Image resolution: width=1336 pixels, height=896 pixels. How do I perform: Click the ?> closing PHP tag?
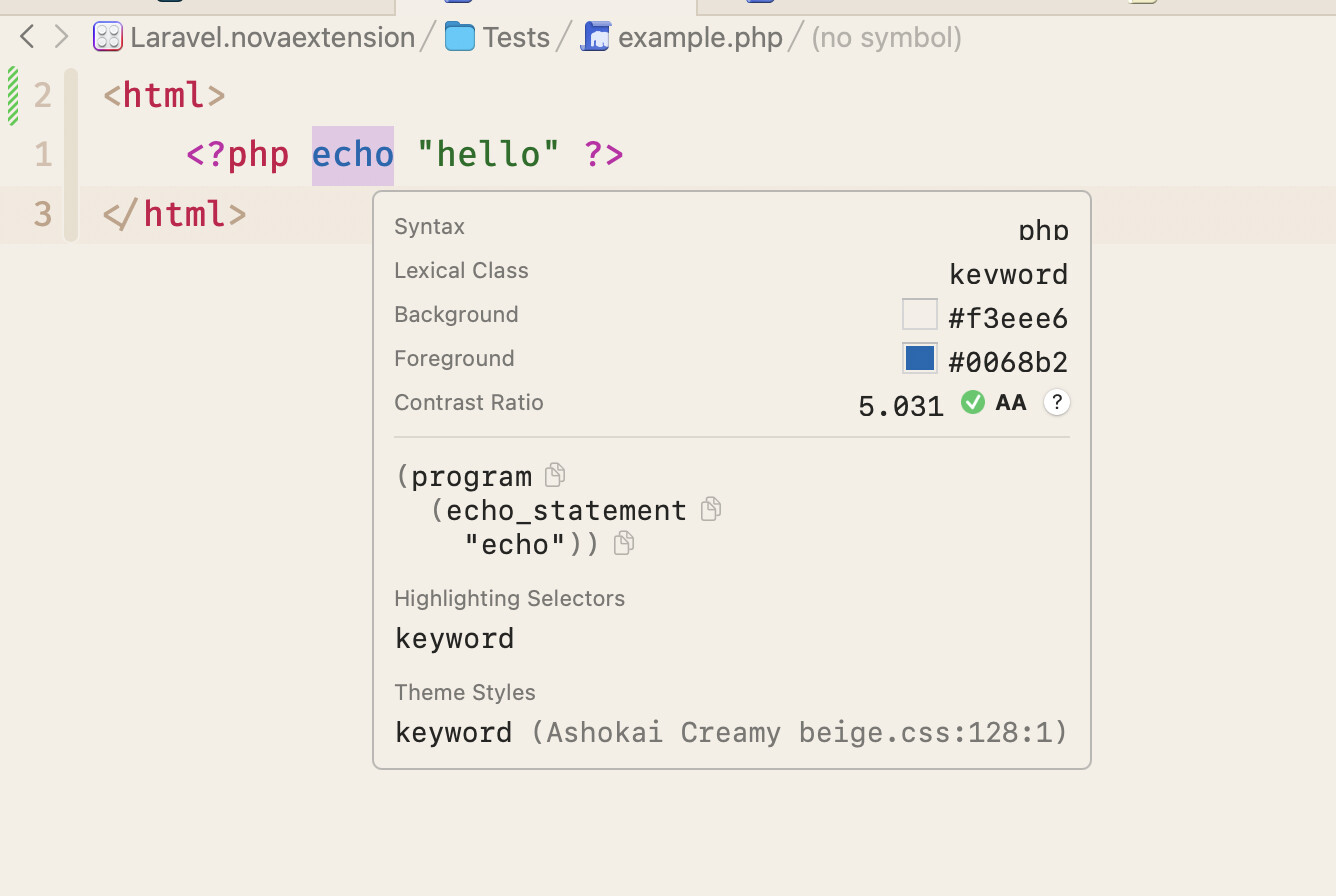coord(604,154)
